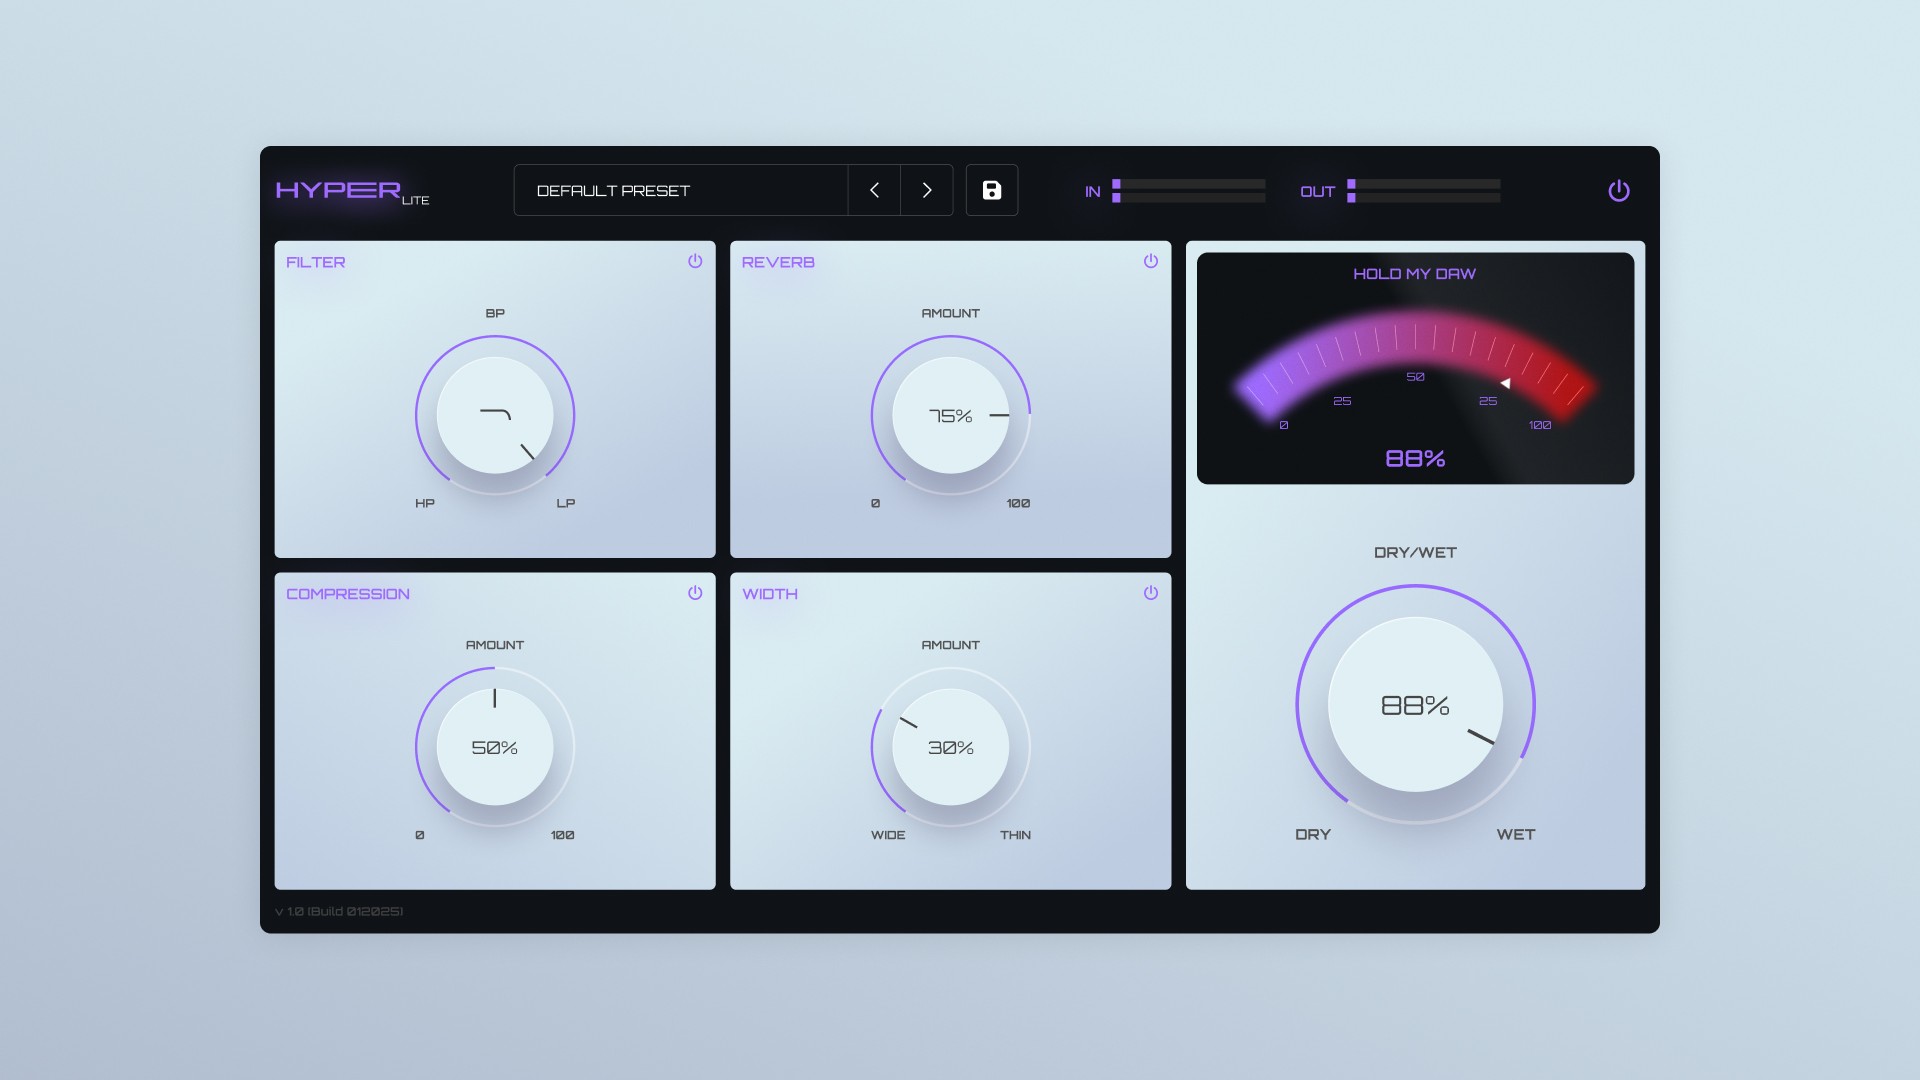1920x1080 pixels.
Task: Go to the previous preset arrow
Action: (874, 190)
